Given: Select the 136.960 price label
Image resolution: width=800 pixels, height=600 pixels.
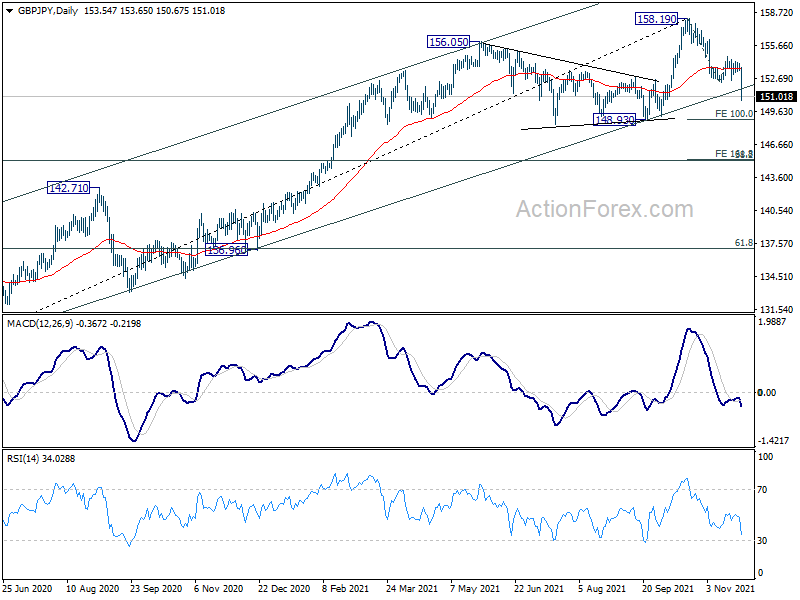Looking at the screenshot, I should coord(226,250).
